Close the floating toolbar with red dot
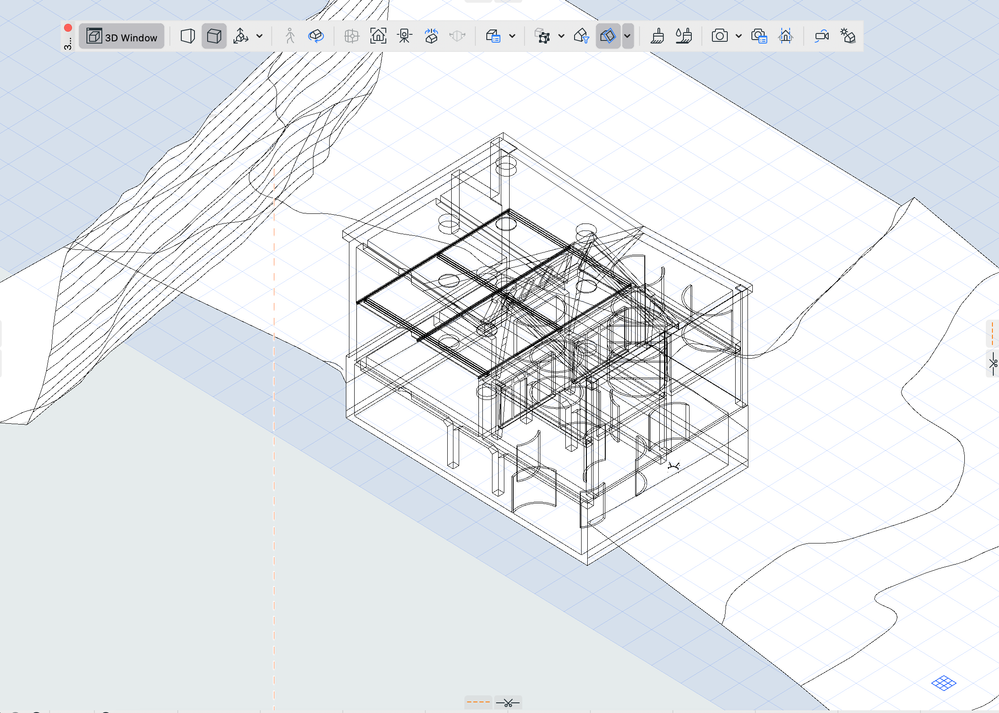The height and width of the screenshot is (713, 999). 68,27
